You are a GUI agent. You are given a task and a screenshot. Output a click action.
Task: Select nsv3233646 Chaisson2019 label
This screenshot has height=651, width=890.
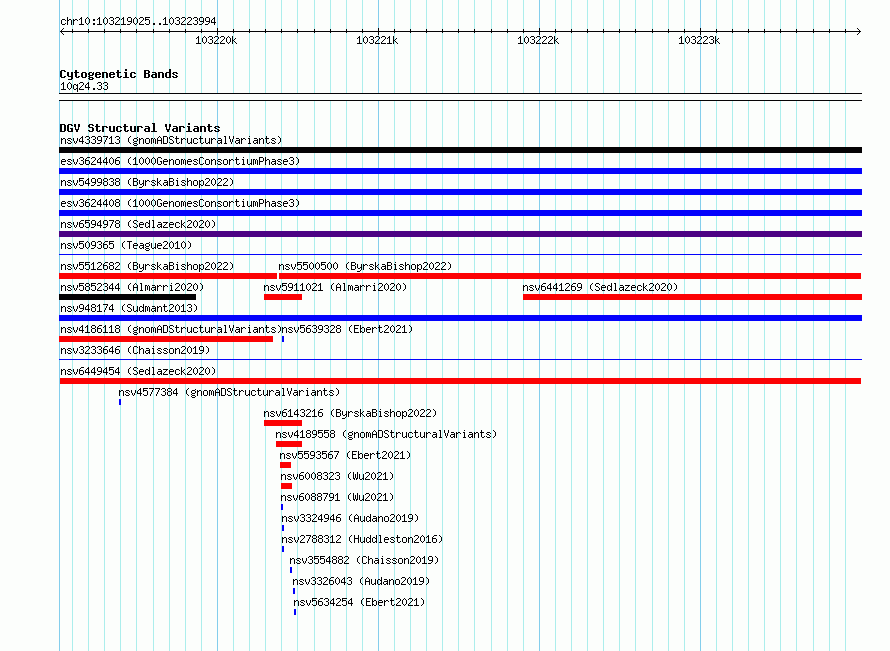pyautogui.click(x=135, y=350)
